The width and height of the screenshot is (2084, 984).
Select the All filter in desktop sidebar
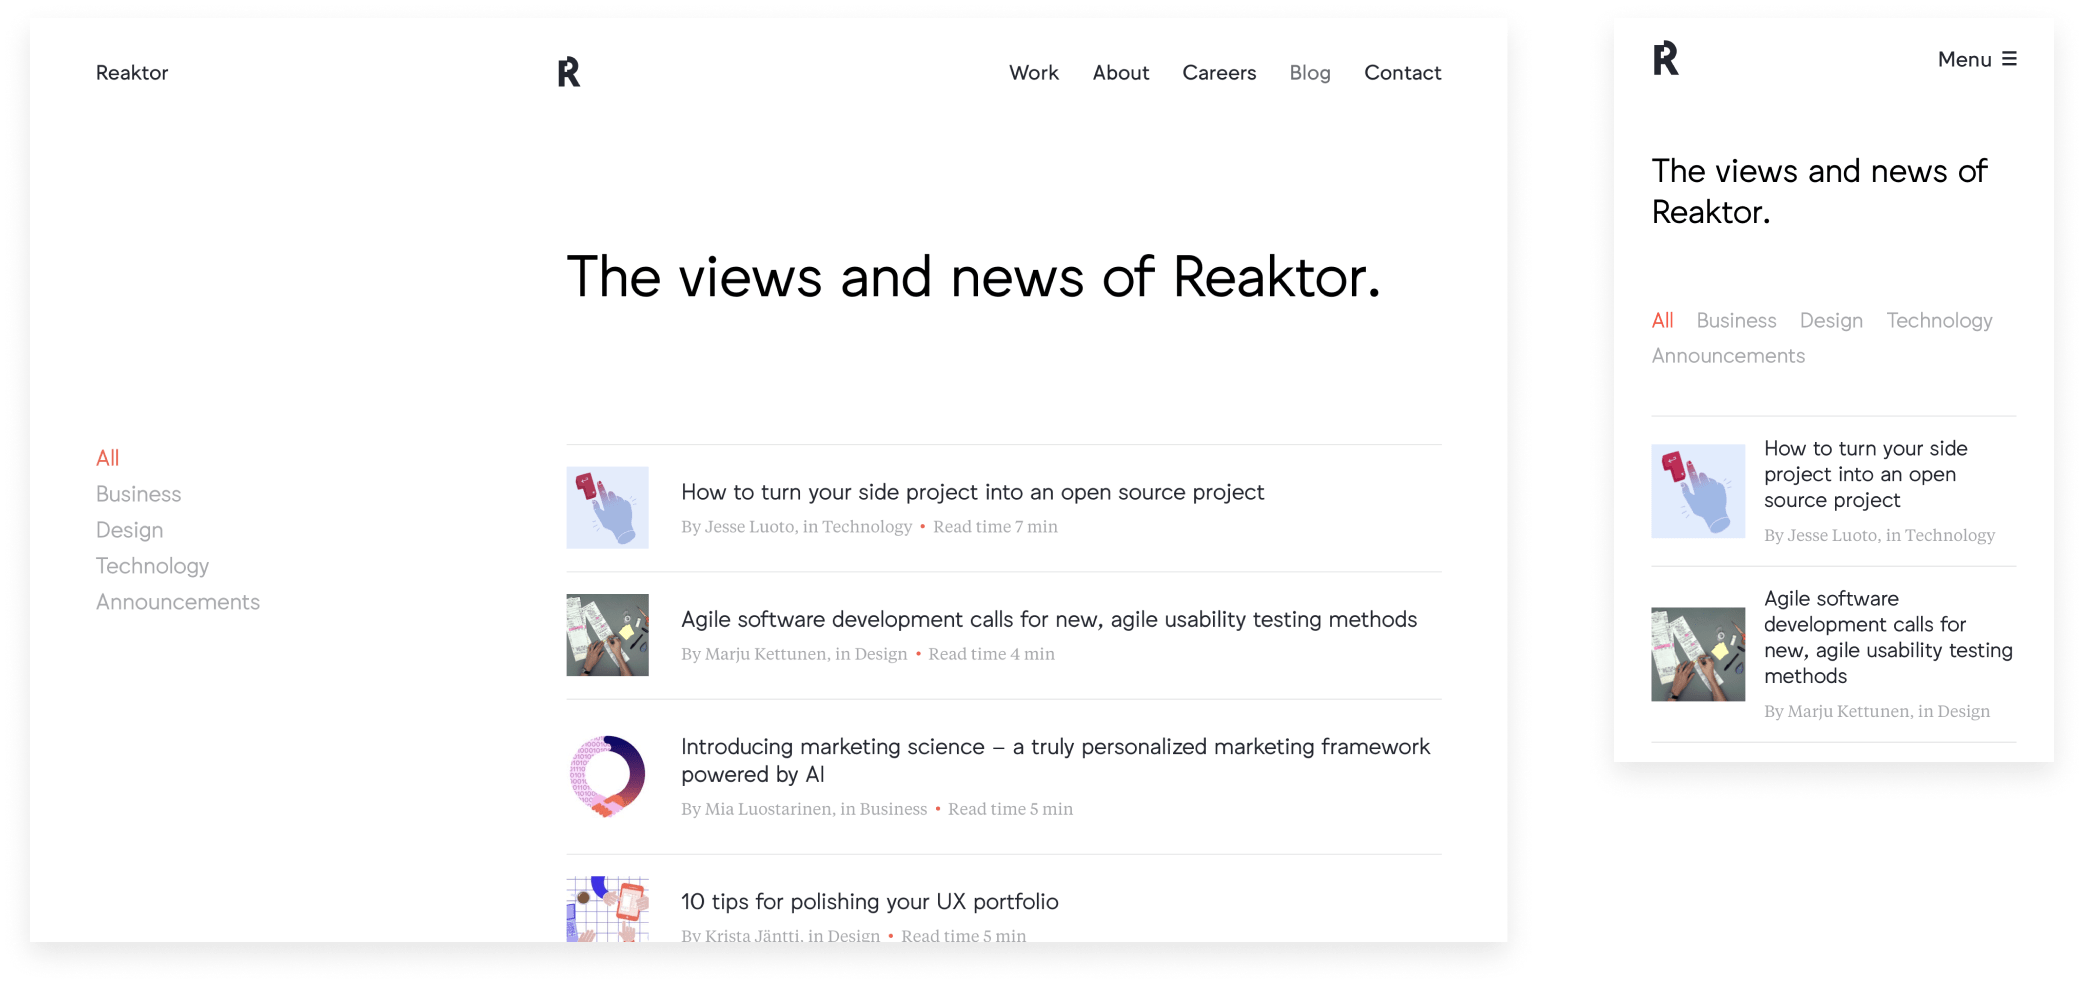coord(107,458)
